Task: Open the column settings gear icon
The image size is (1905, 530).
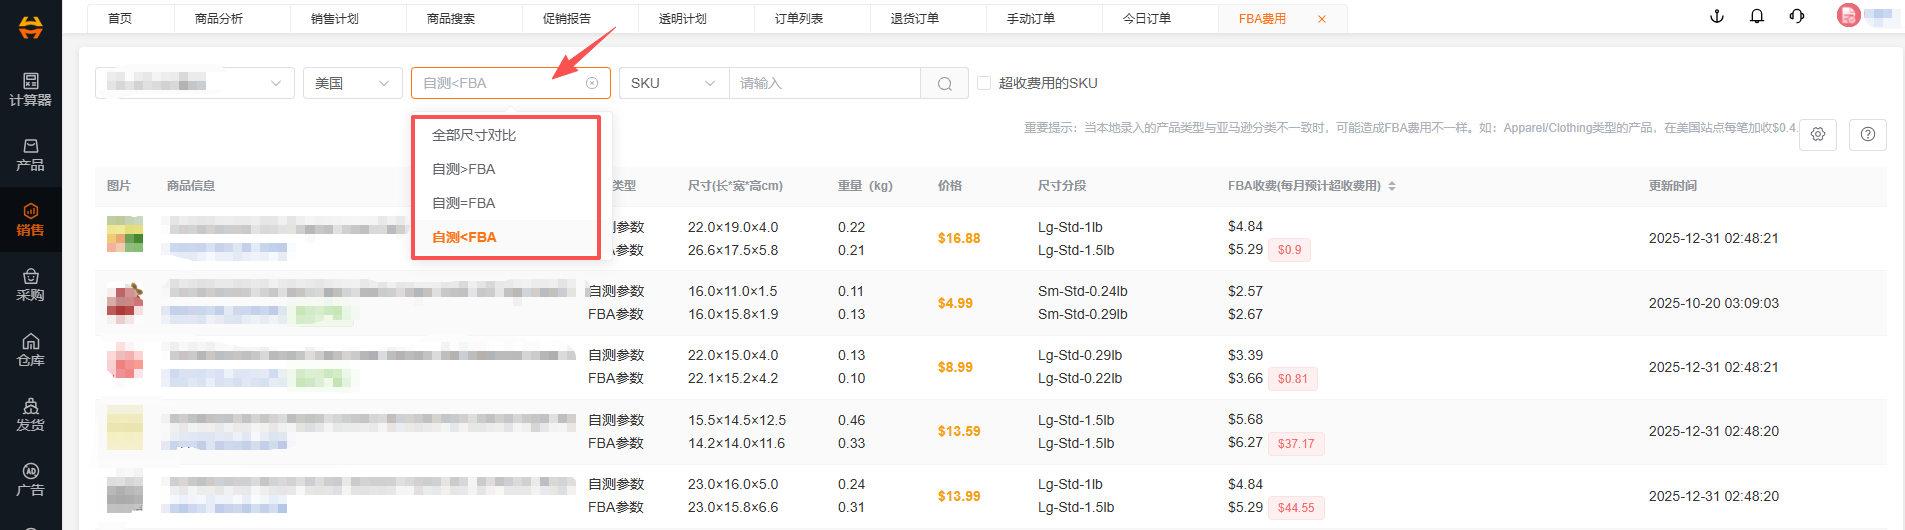Action: pyautogui.click(x=1818, y=134)
